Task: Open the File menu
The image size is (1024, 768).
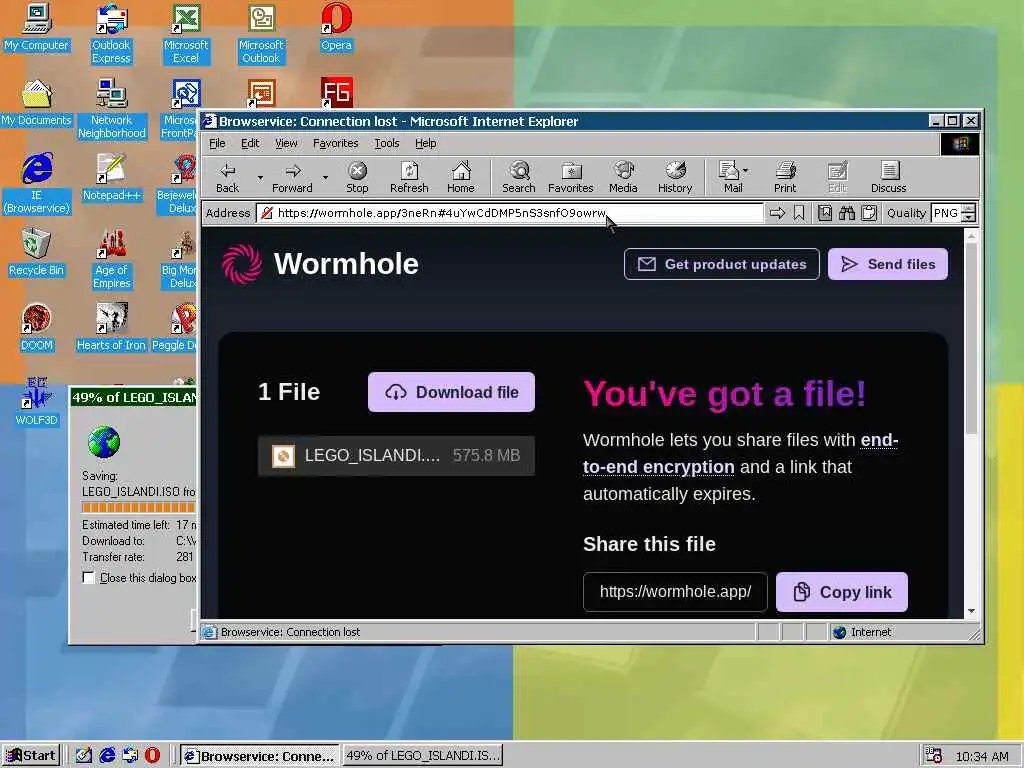Action: pyautogui.click(x=217, y=143)
